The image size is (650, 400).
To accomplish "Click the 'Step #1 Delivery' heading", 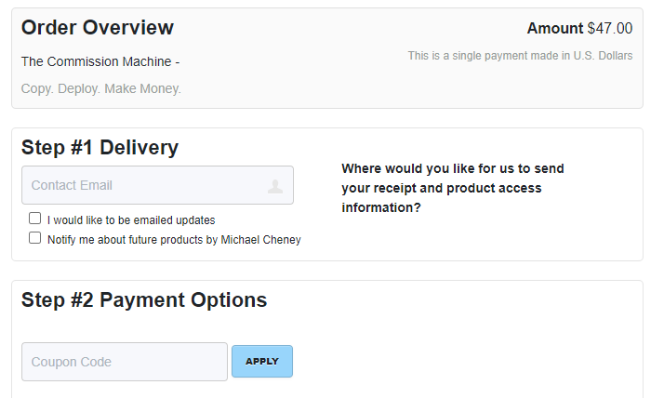I will 100,148.
